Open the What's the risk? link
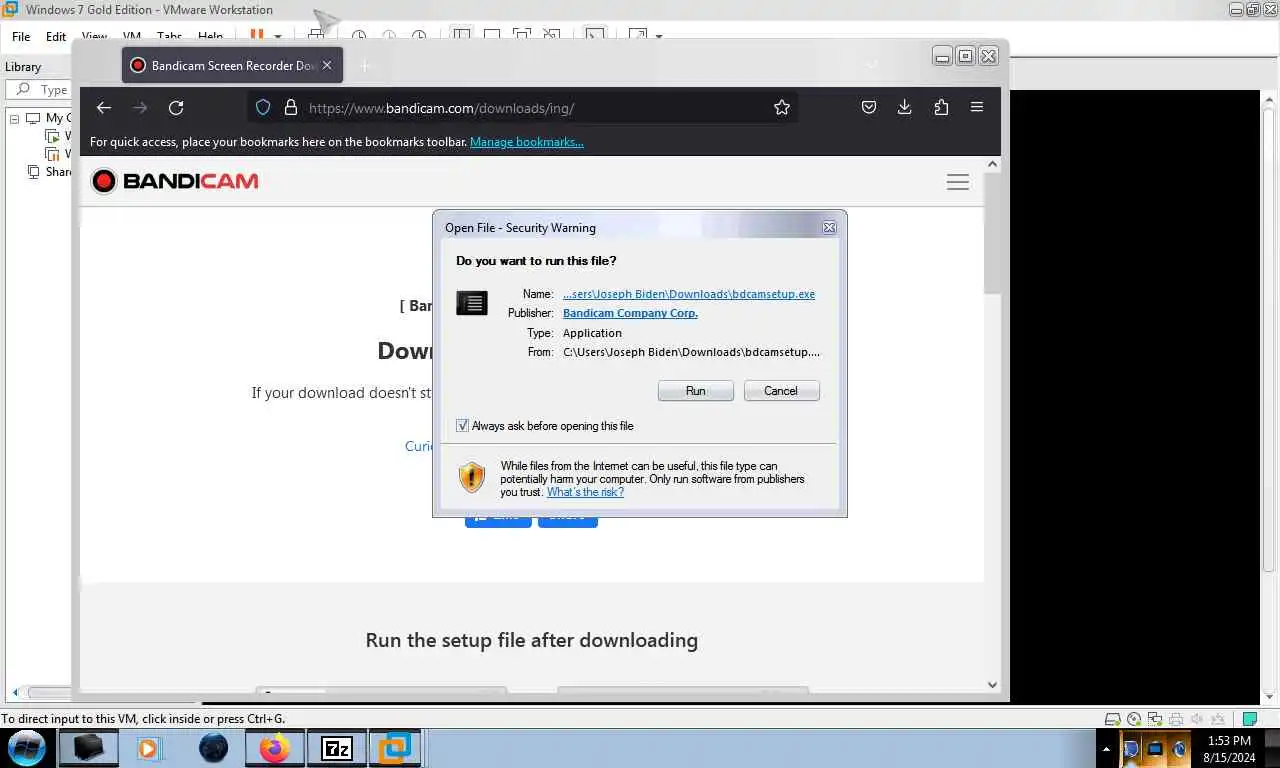The image size is (1280, 768). point(585,492)
